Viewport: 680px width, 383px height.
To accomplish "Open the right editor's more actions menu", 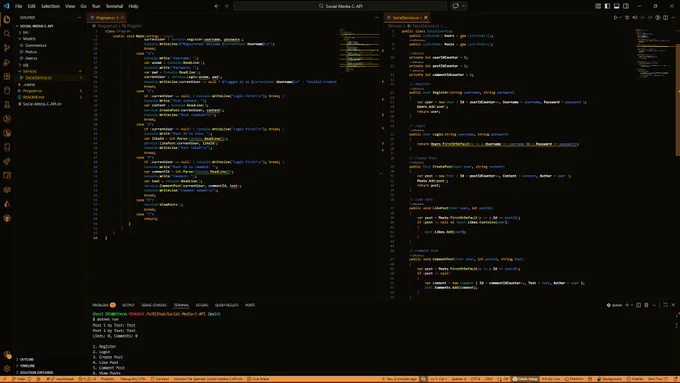I will (673, 18).
